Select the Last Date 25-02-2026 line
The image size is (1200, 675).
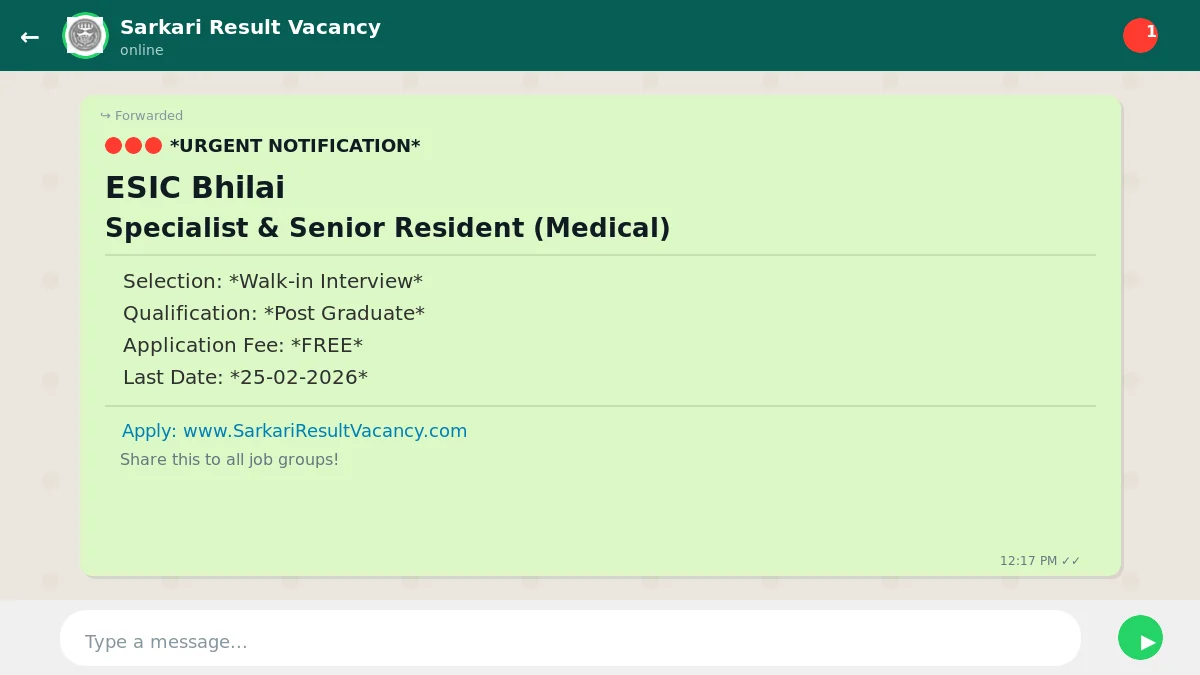point(245,377)
